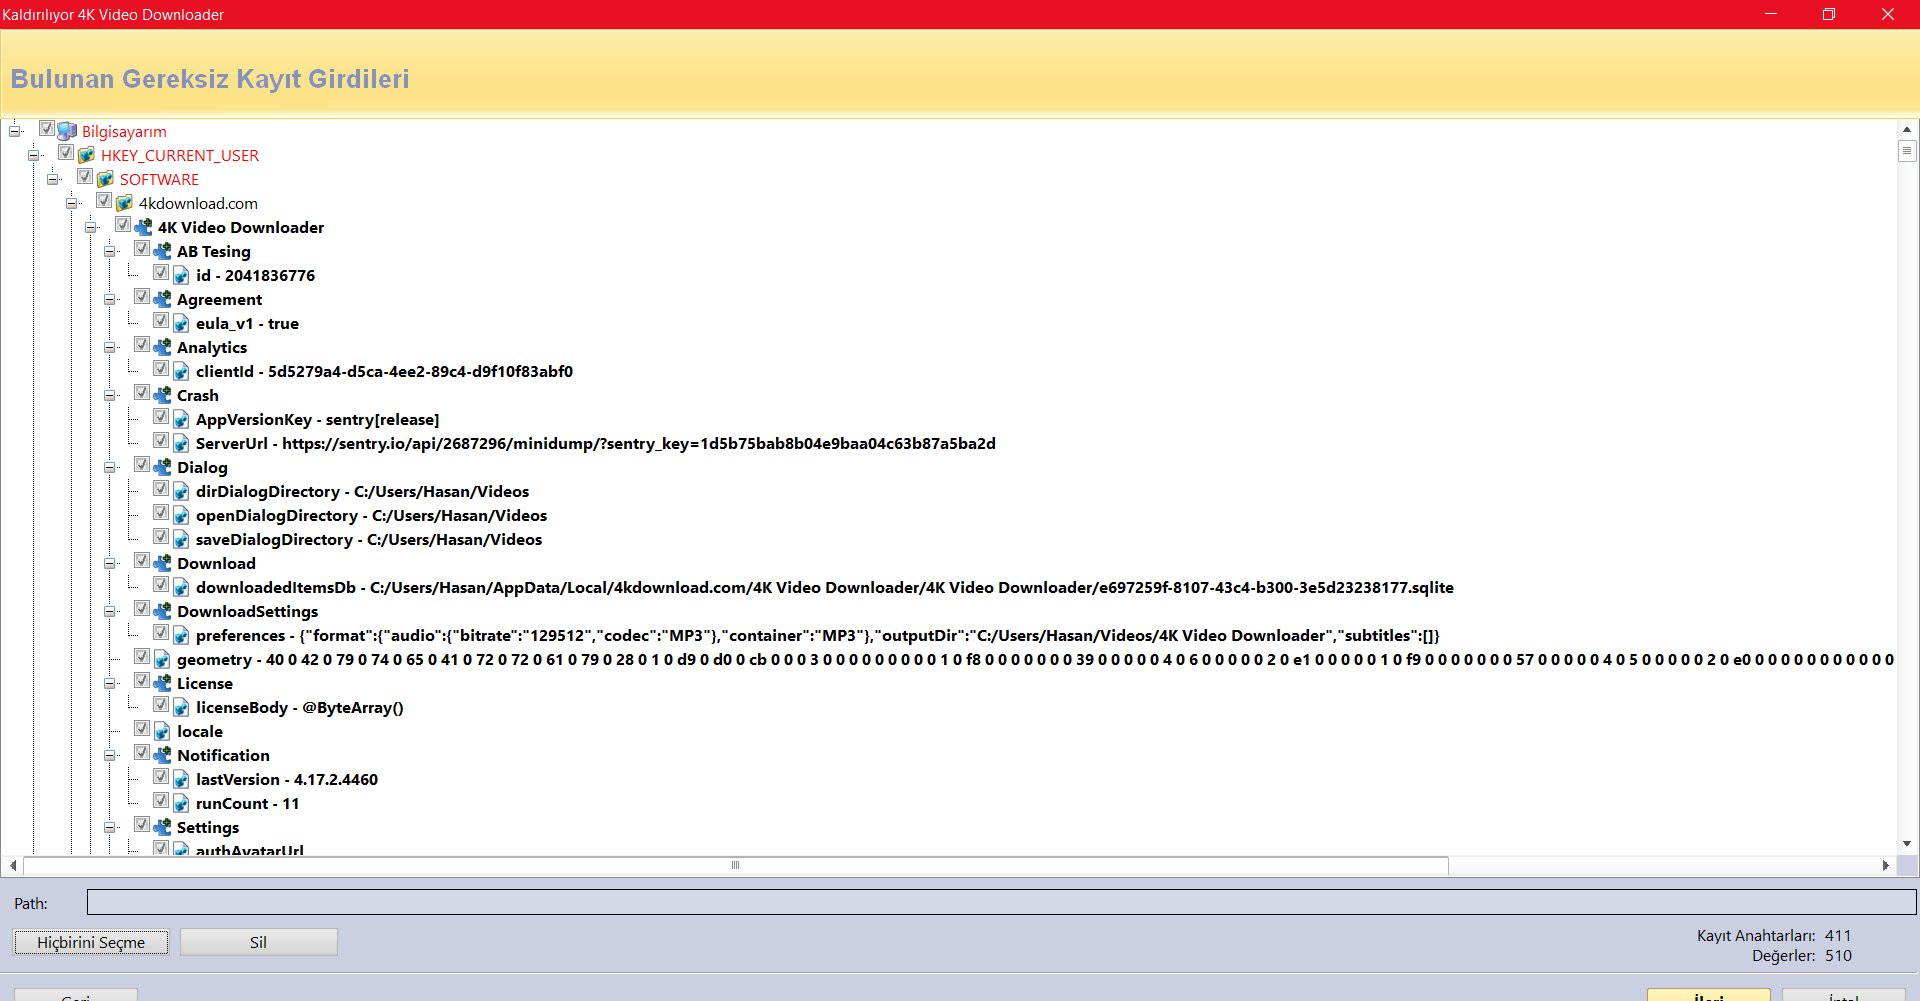Image resolution: width=1920 pixels, height=1001 pixels.
Task: Uncheck the Bilgisayarım root checkbox
Action: [x=47, y=128]
